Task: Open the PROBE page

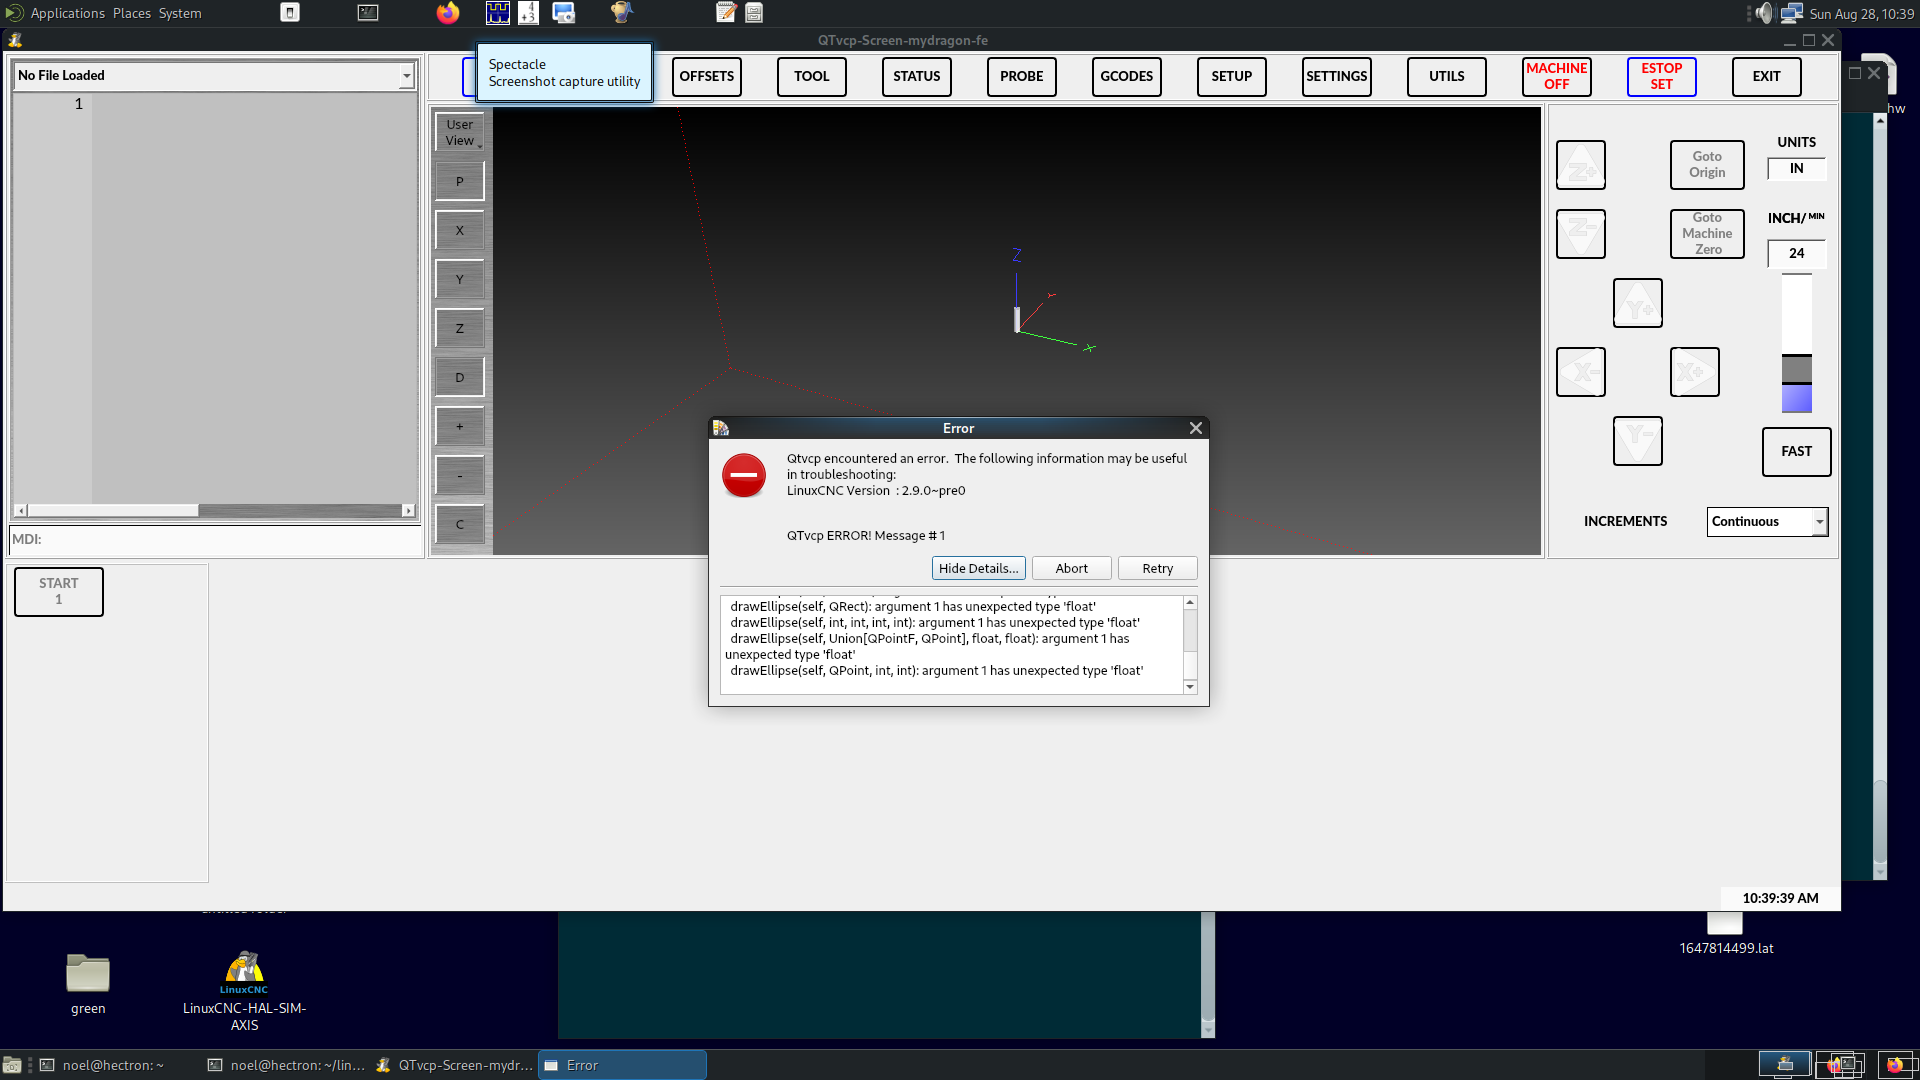Action: (x=1022, y=76)
